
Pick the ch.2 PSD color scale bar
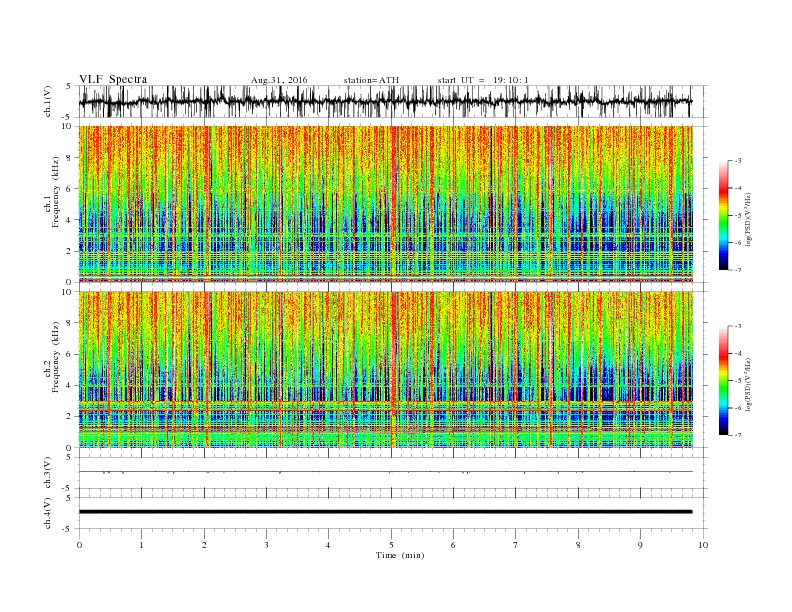[x=723, y=381]
